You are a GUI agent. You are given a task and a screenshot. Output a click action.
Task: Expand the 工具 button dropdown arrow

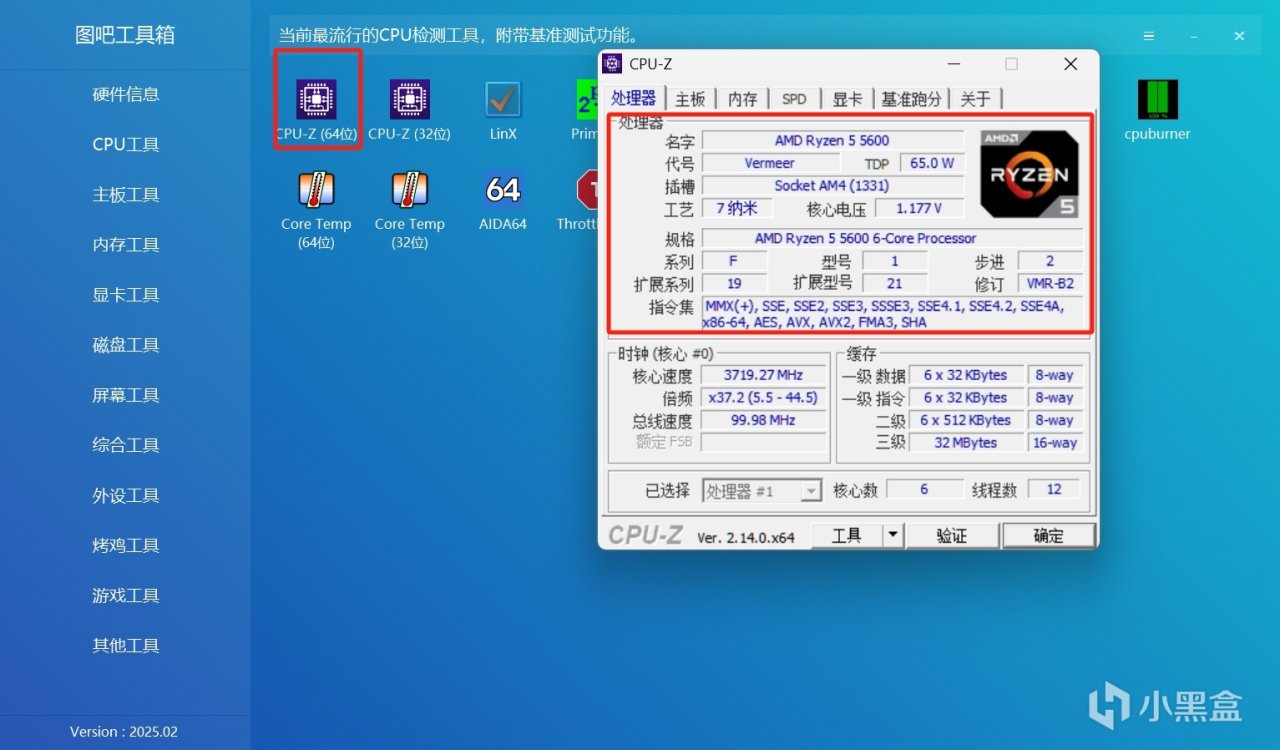[x=893, y=535]
